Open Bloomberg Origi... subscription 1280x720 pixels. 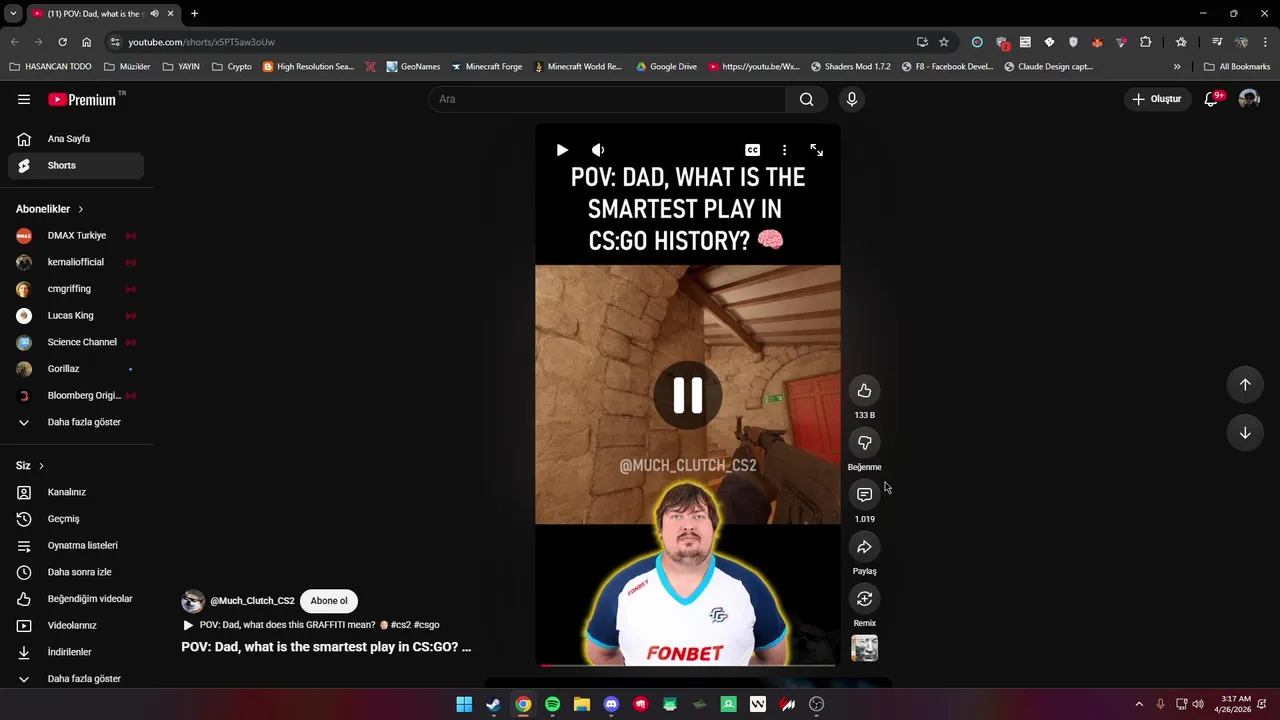pyautogui.click(x=76, y=396)
